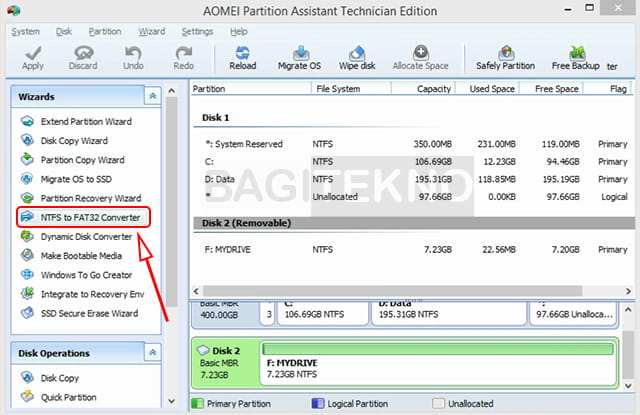Open the Disk menu

64,31
